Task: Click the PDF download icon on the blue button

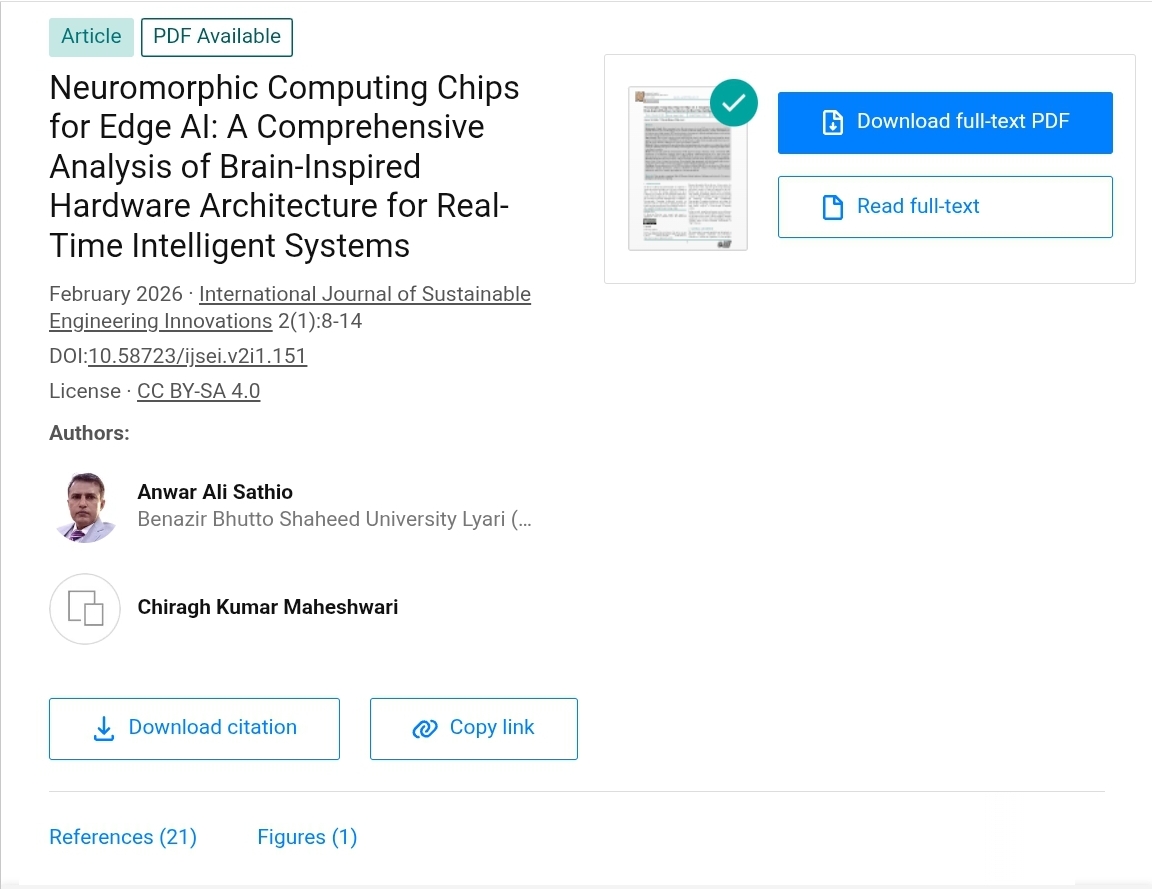Action: click(832, 121)
